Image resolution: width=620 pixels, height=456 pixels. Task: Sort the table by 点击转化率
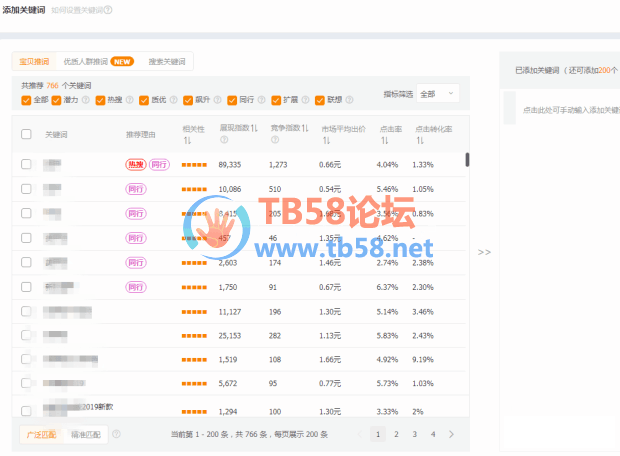pyautogui.click(x=420, y=140)
